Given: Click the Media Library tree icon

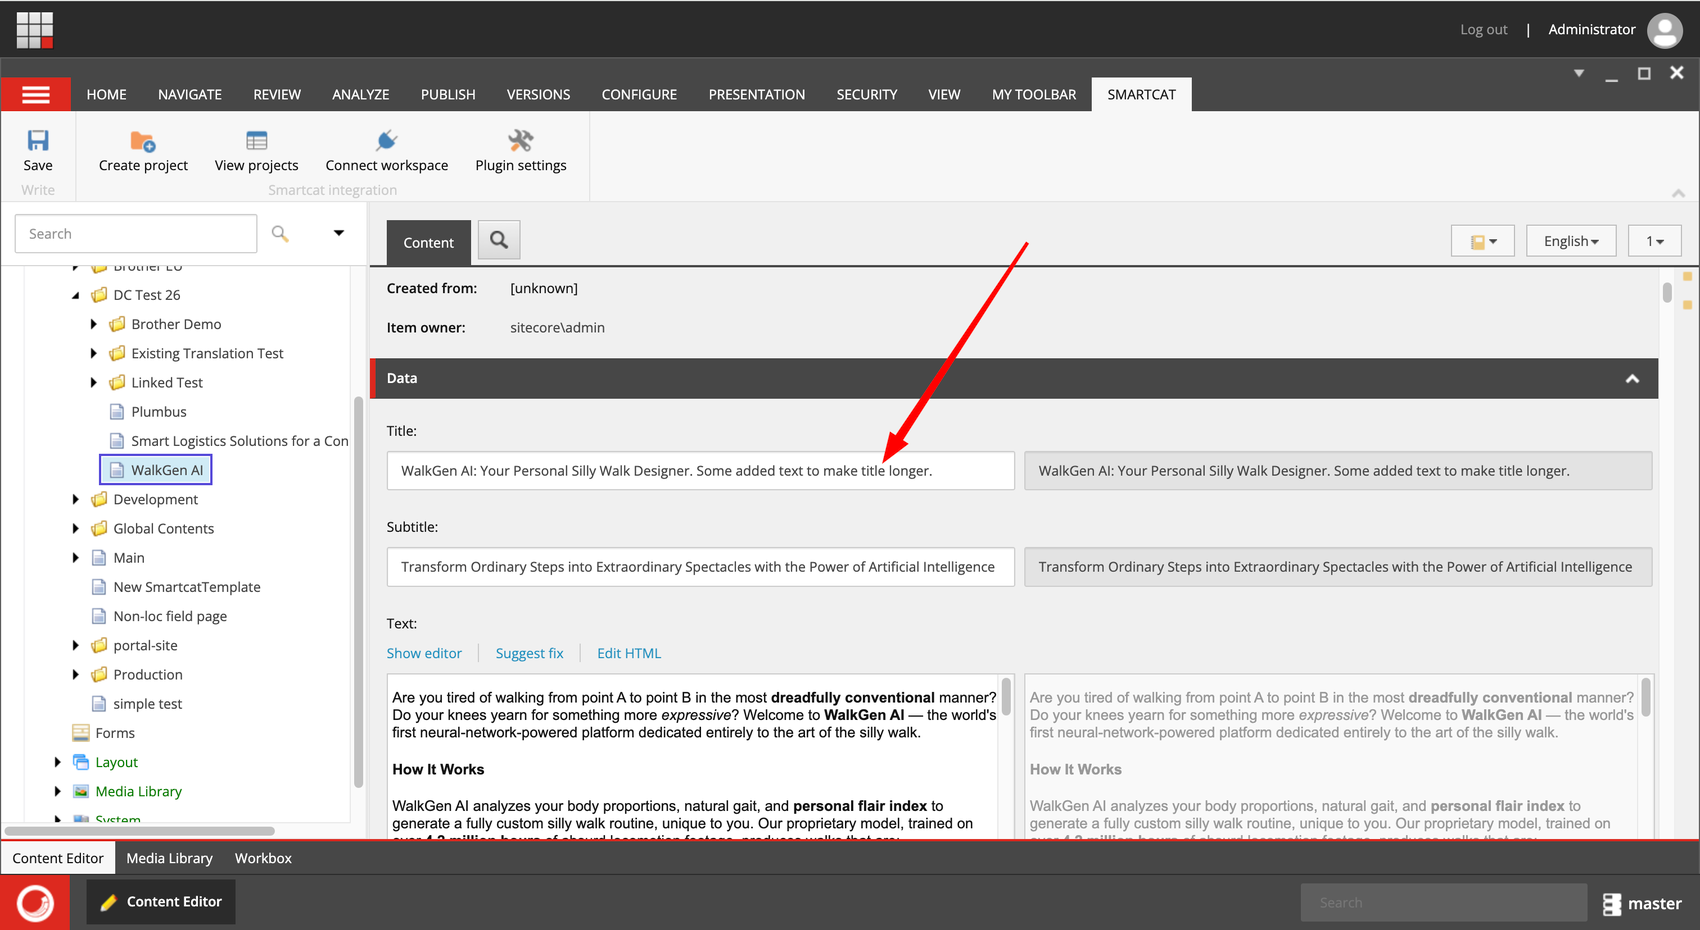Looking at the screenshot, I should coord(81,791).
